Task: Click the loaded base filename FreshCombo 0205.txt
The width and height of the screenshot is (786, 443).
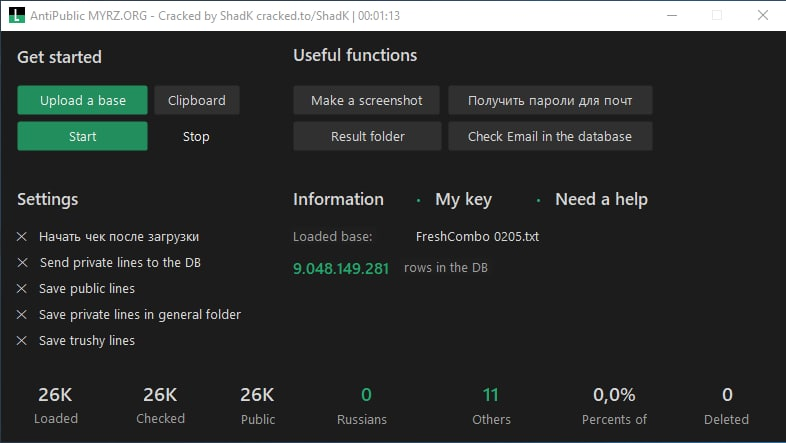Action: 477,237
